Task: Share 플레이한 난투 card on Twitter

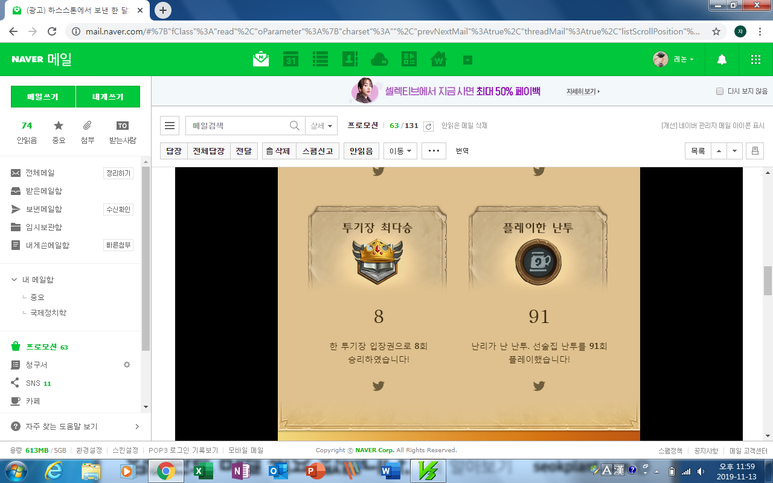Action: pyautogui.click(x=539, y=385)
